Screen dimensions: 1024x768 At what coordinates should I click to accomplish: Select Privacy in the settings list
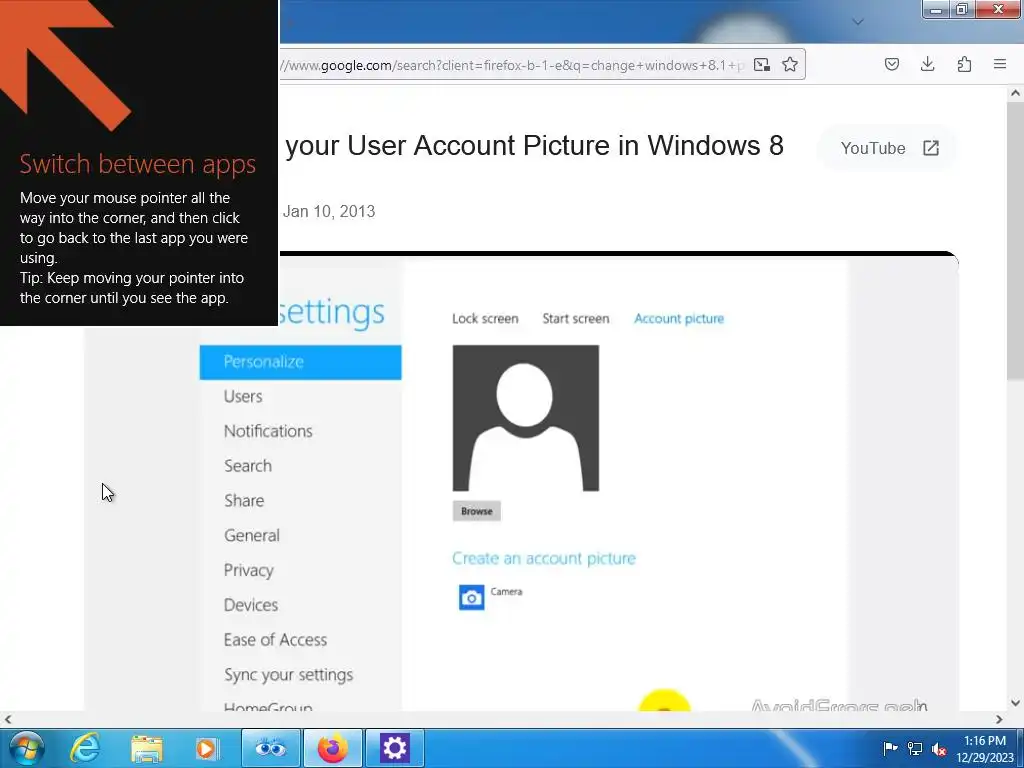click(x=248, y=570)
